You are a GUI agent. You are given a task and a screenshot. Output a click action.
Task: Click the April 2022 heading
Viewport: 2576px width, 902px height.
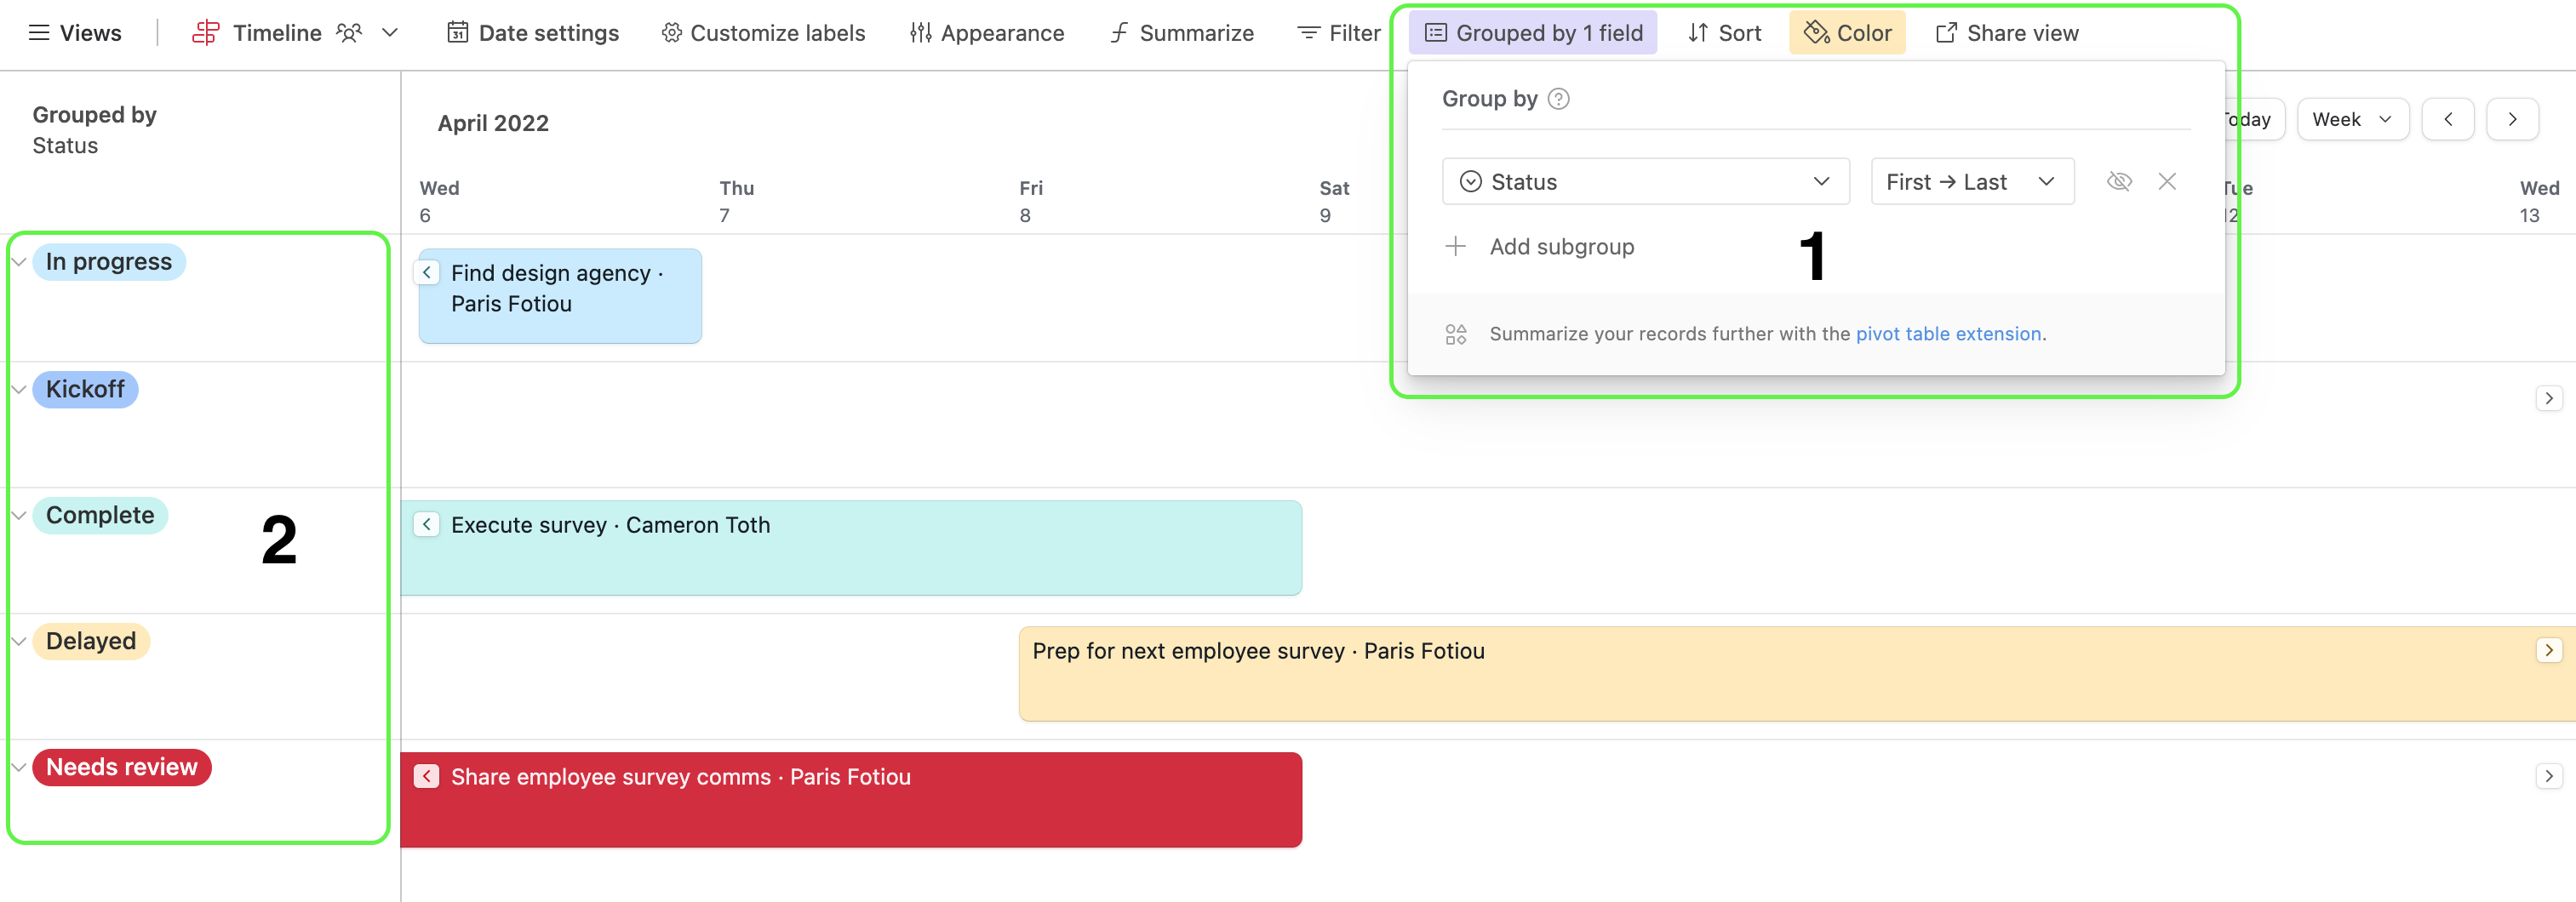tap(493, 123)
